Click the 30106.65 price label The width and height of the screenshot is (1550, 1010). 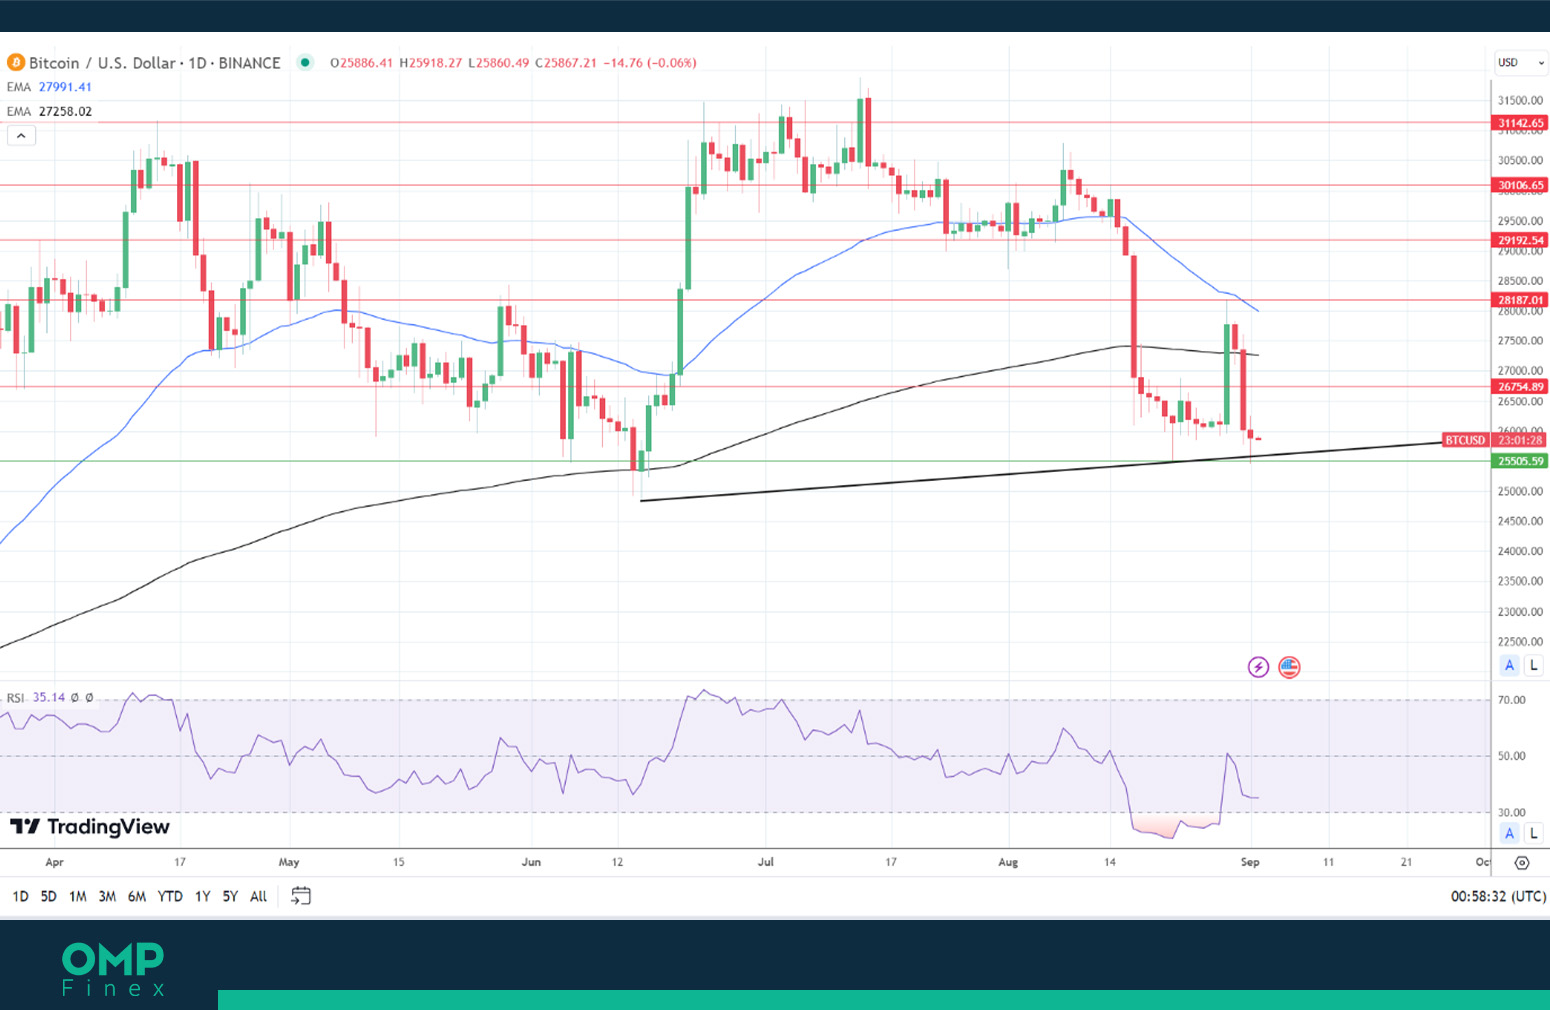point(1520,185)
